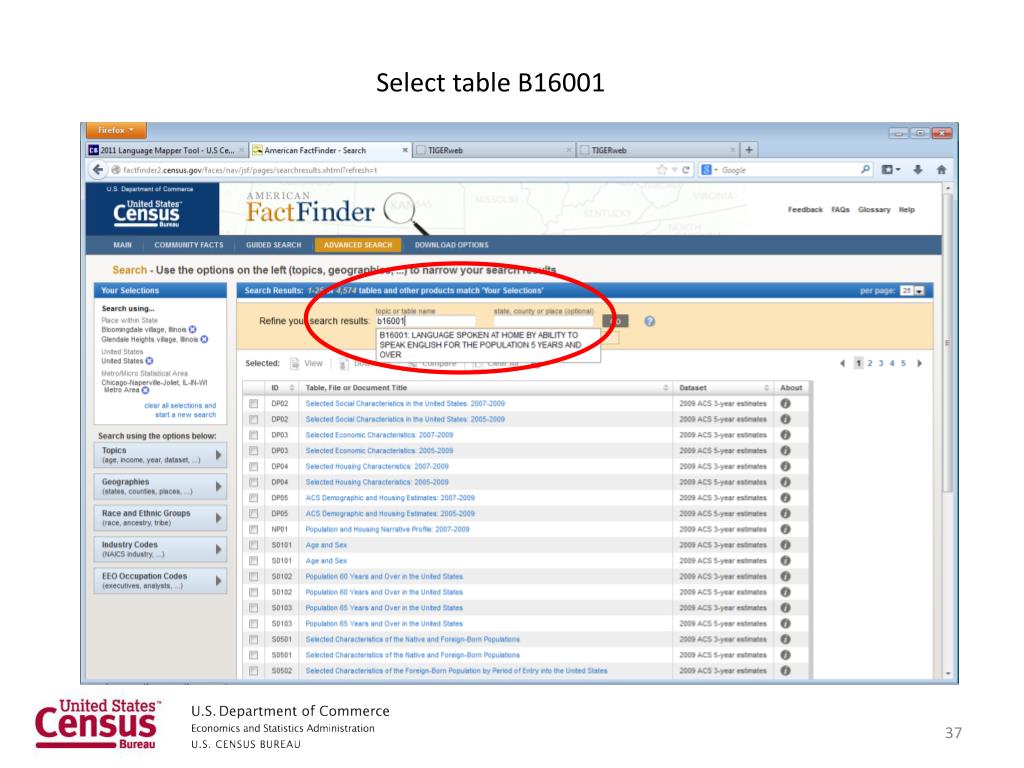Click the state, county or place input field
1024x768 pixels.
(543, 321)
